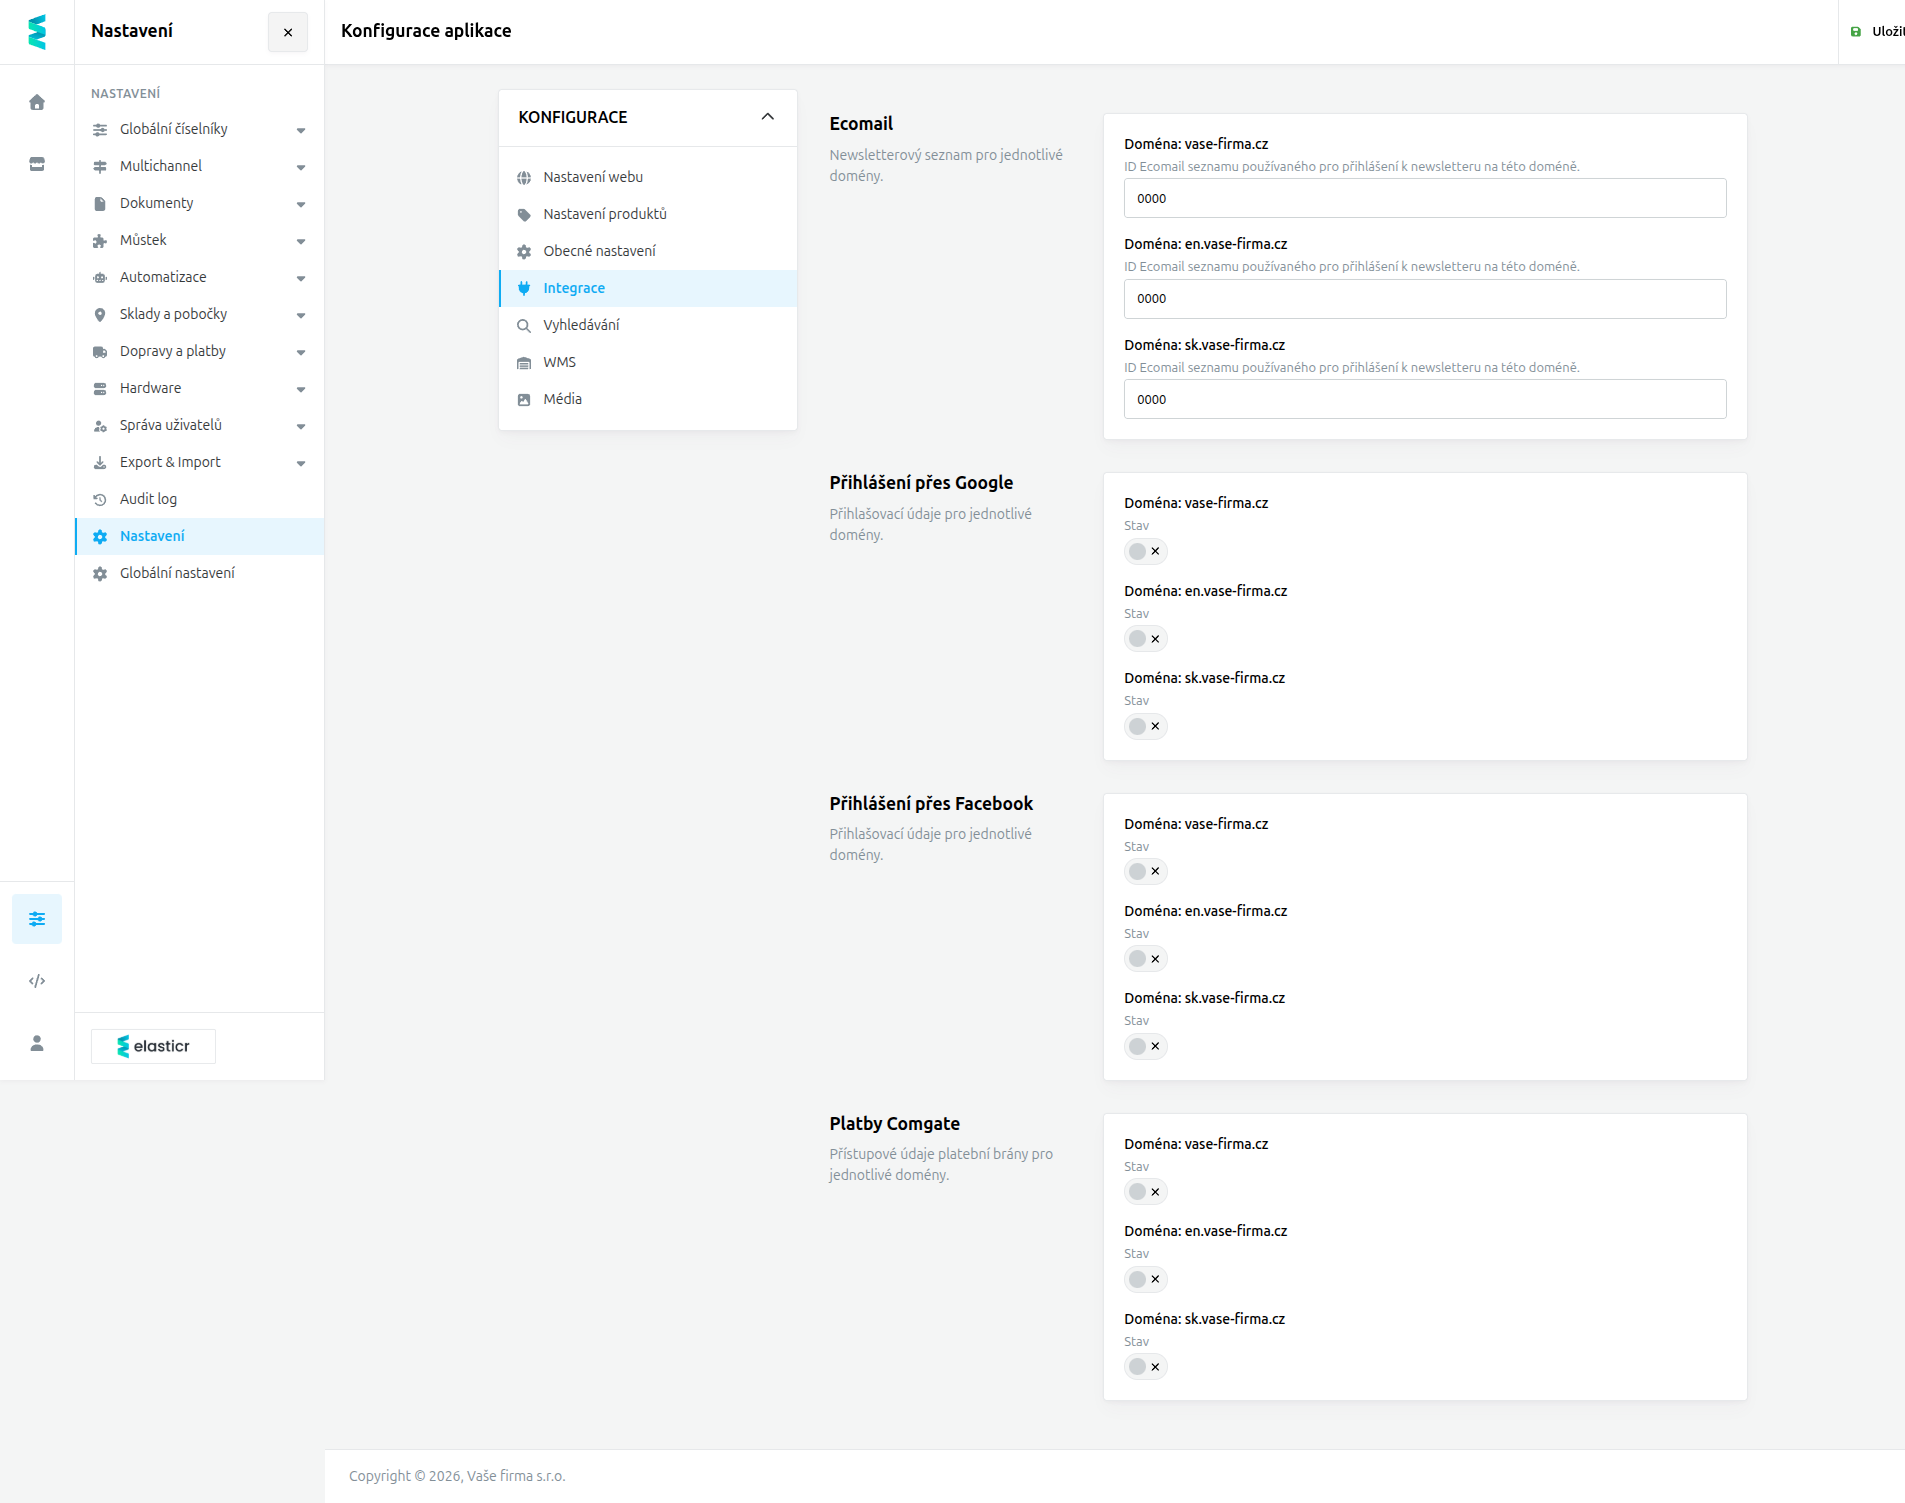Open the home icon in left rail

37,102
